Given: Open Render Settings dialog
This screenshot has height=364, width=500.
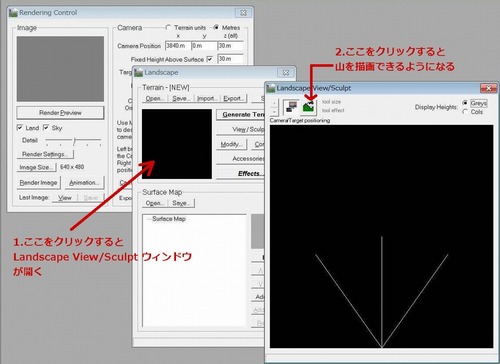Looking at the screenshot, I should (x=45, y=154).
